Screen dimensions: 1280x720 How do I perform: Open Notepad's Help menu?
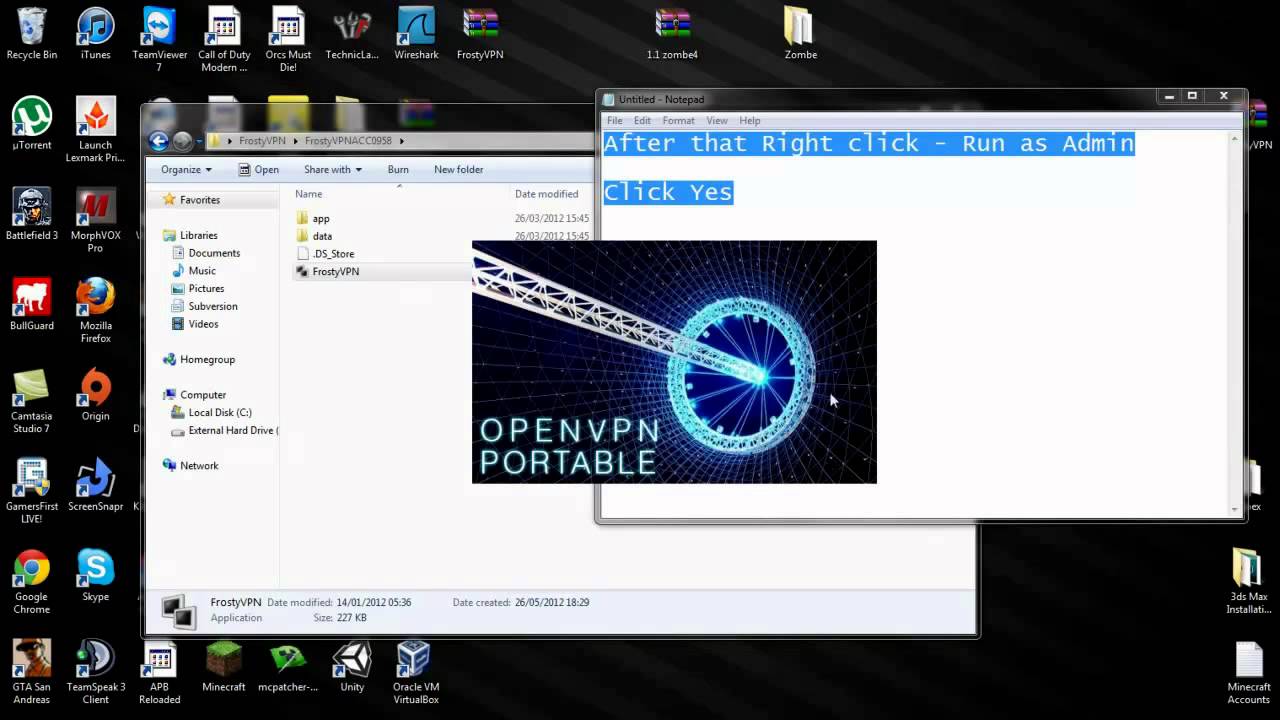(x=750, y=121)
